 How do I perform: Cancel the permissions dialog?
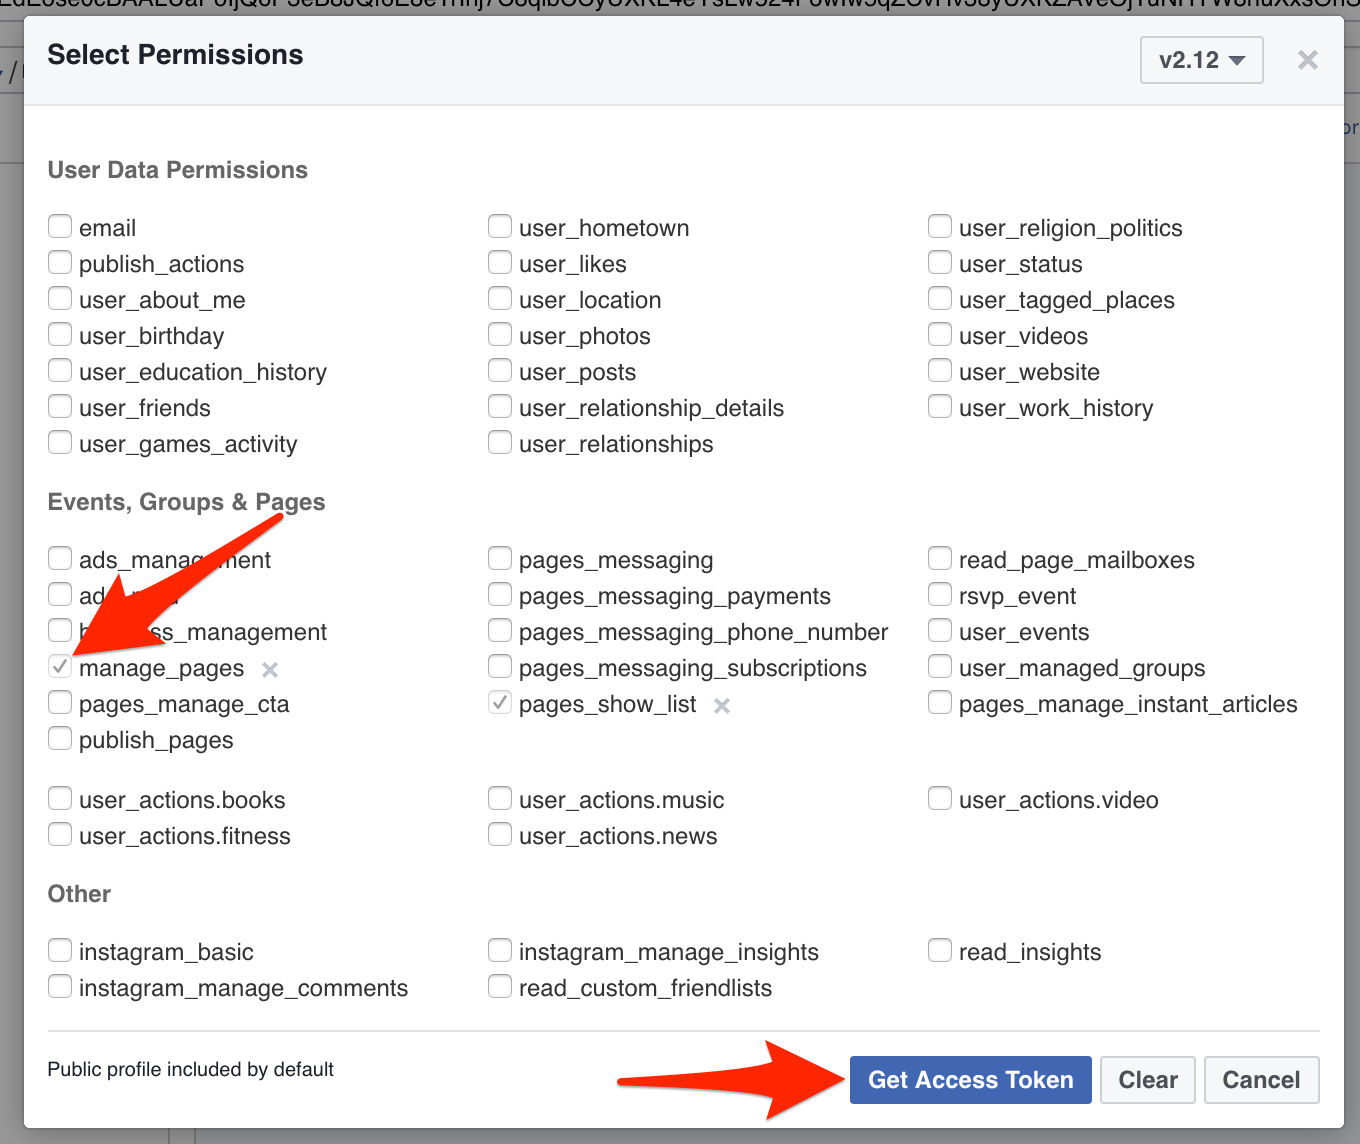[1261, 1080]
